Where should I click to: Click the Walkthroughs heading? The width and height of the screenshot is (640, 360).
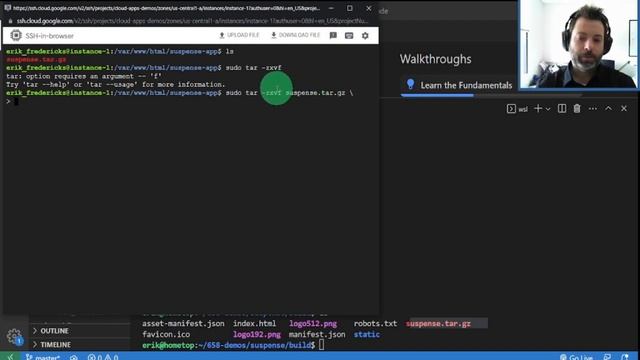click(x=436, y=59)
